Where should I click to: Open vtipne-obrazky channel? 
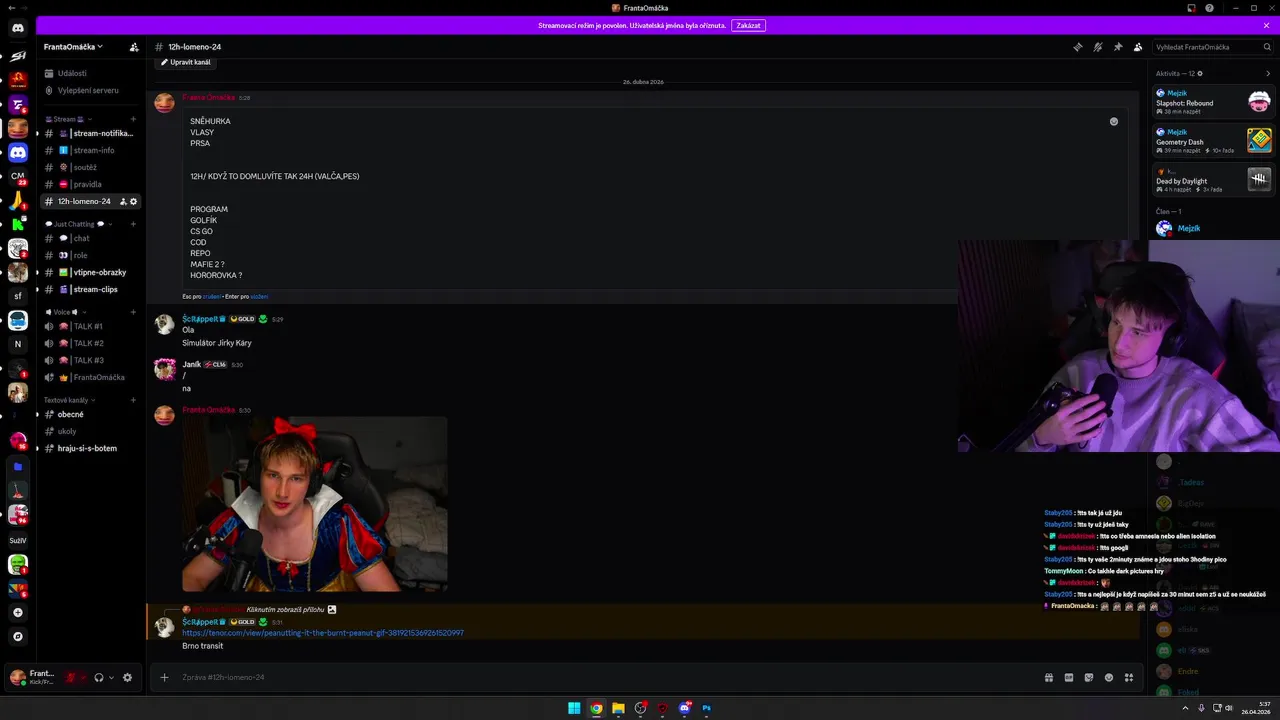coord(91,272)
